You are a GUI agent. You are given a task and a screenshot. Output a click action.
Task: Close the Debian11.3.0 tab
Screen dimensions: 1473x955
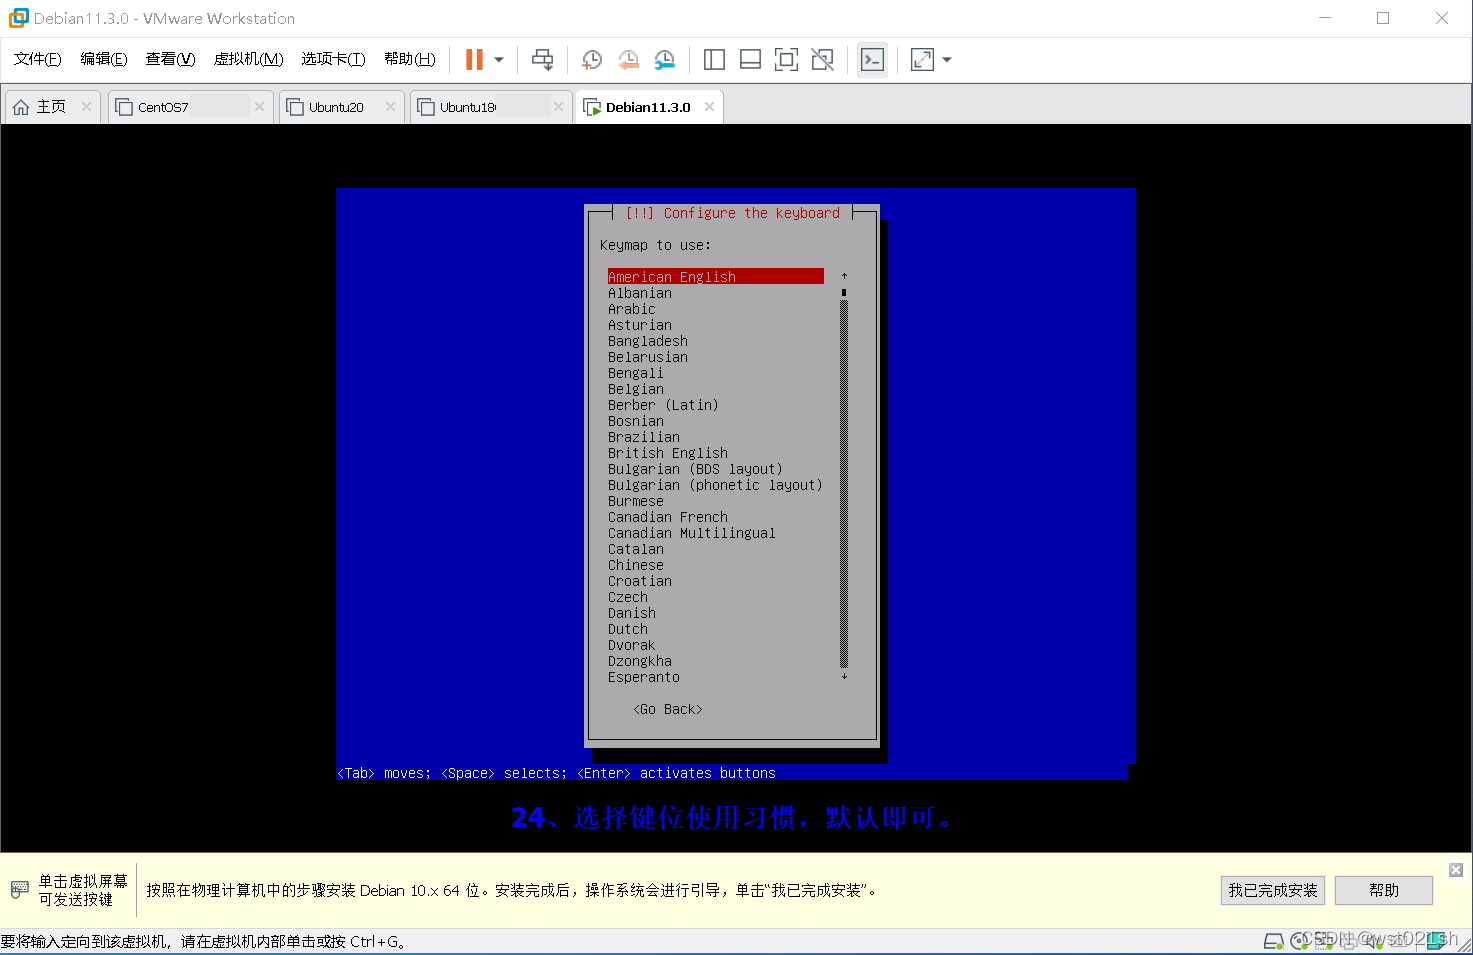click(709, 107)
